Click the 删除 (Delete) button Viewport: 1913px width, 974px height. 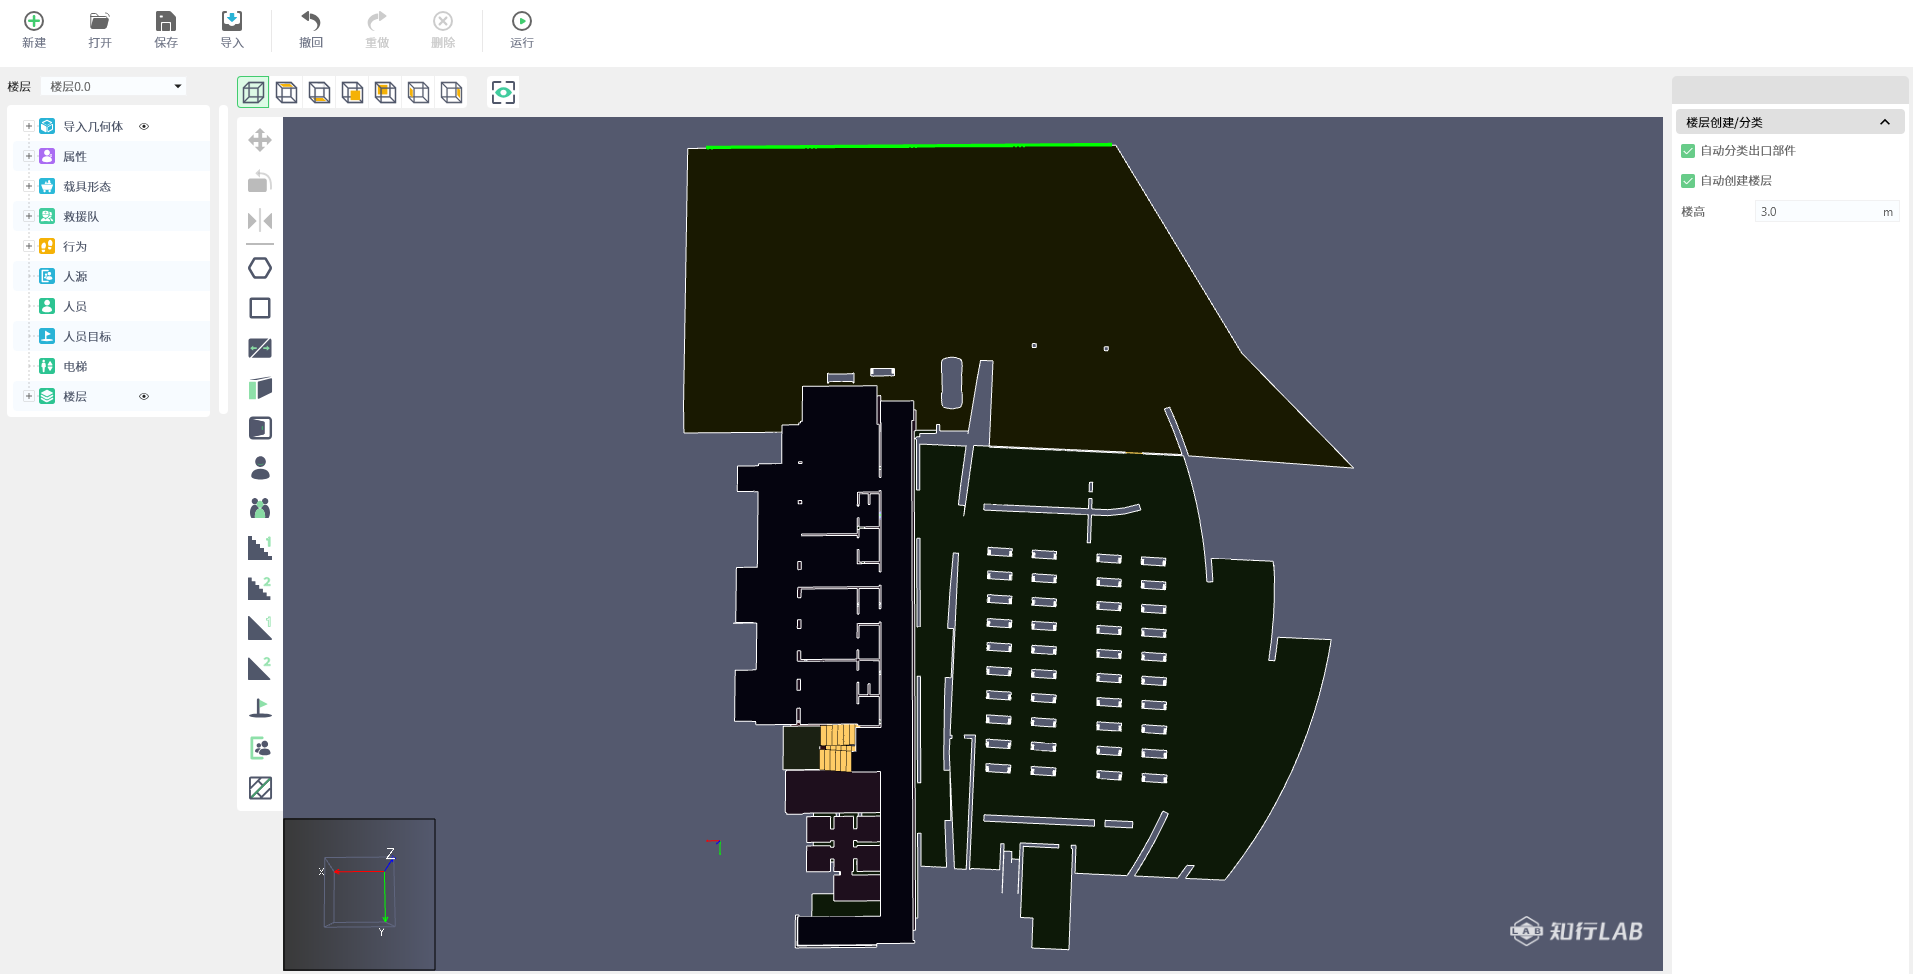pyautogui.click(x=443, y=29)
